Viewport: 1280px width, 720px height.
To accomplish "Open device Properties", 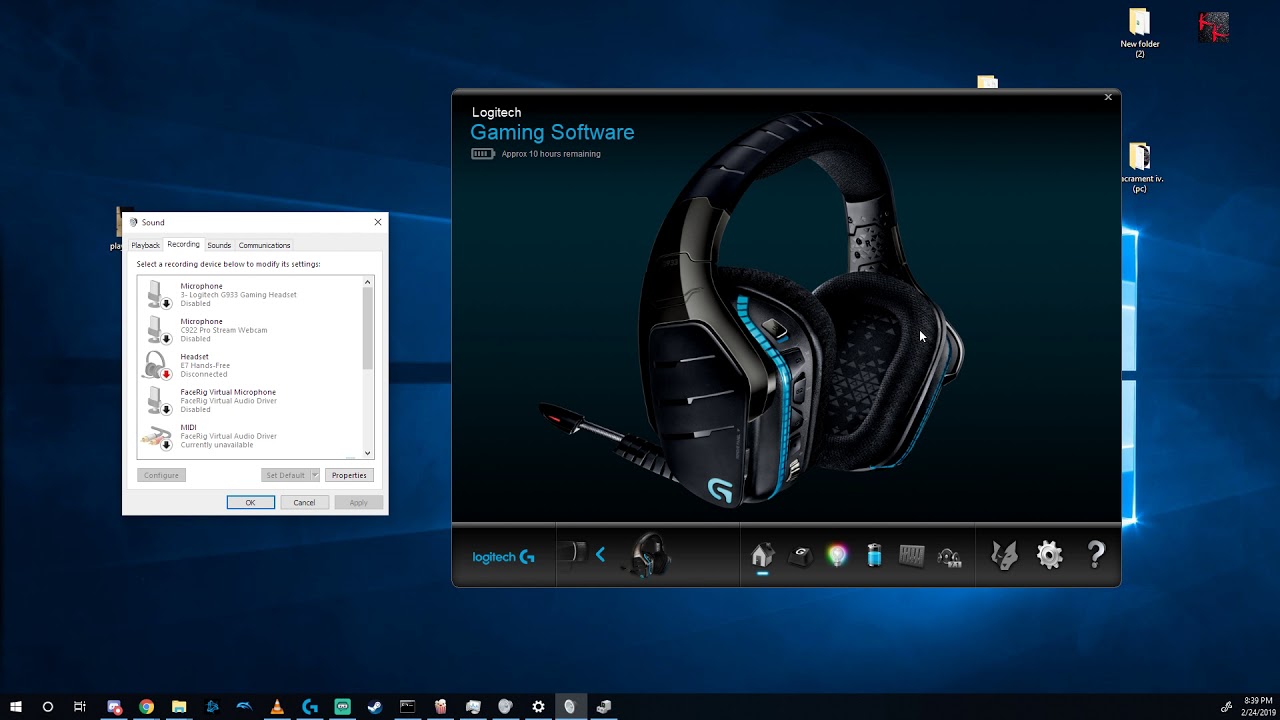I will [349, 475].
